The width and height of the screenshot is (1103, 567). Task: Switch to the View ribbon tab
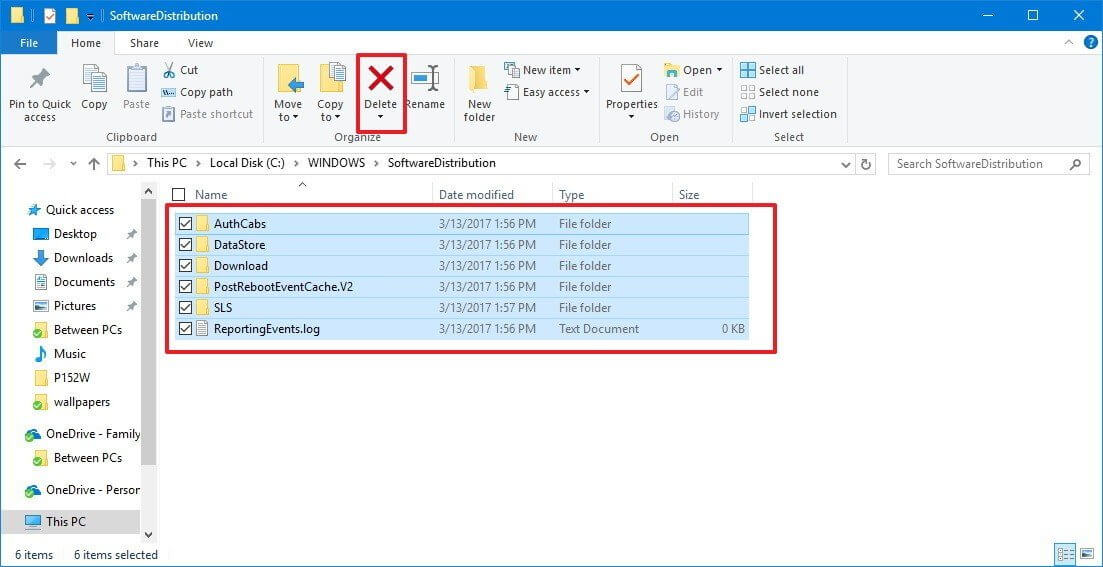[200, 43]
